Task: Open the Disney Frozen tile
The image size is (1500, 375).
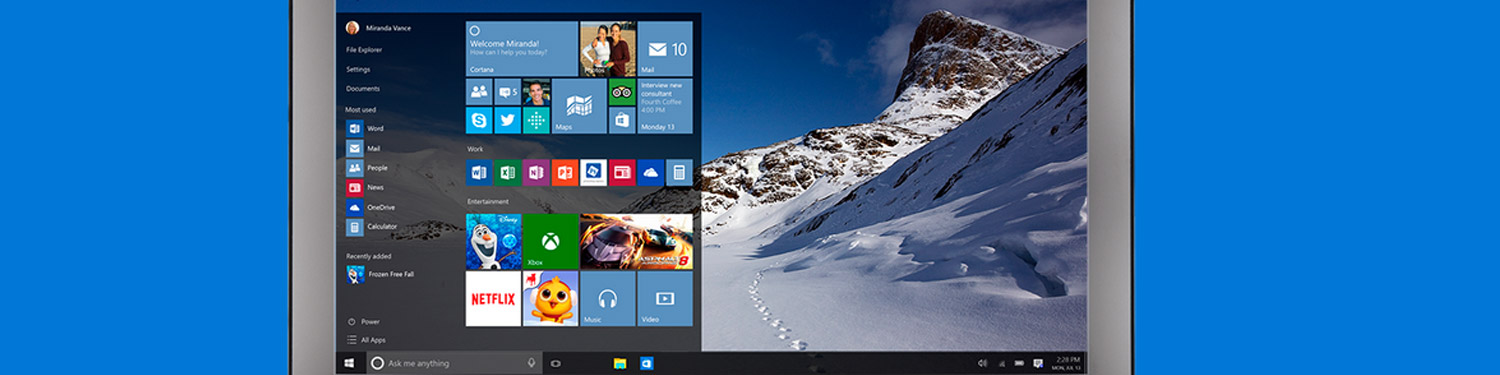Action: [x=493, y=241]
